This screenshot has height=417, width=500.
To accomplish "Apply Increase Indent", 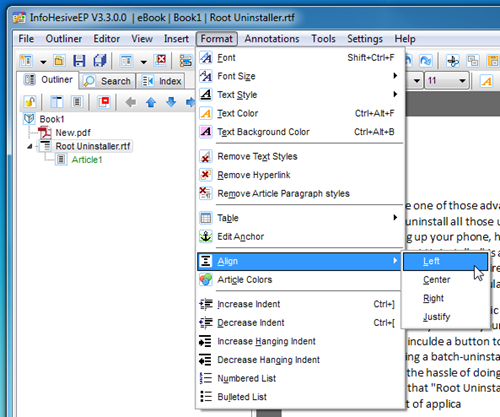I will pyautogui.click(x=300, y=304).
